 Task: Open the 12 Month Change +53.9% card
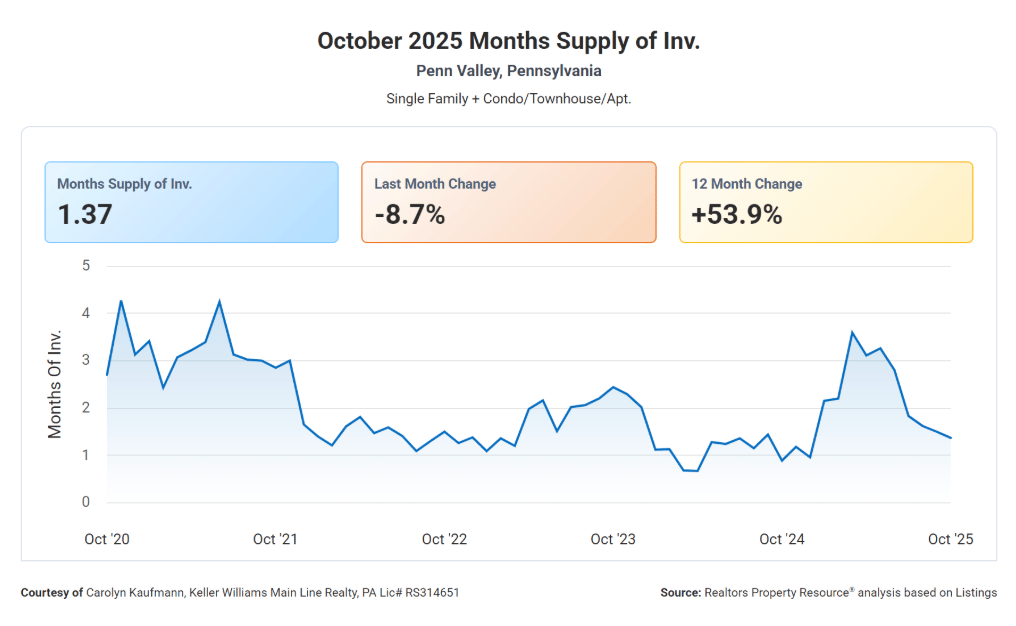(826, 202)
